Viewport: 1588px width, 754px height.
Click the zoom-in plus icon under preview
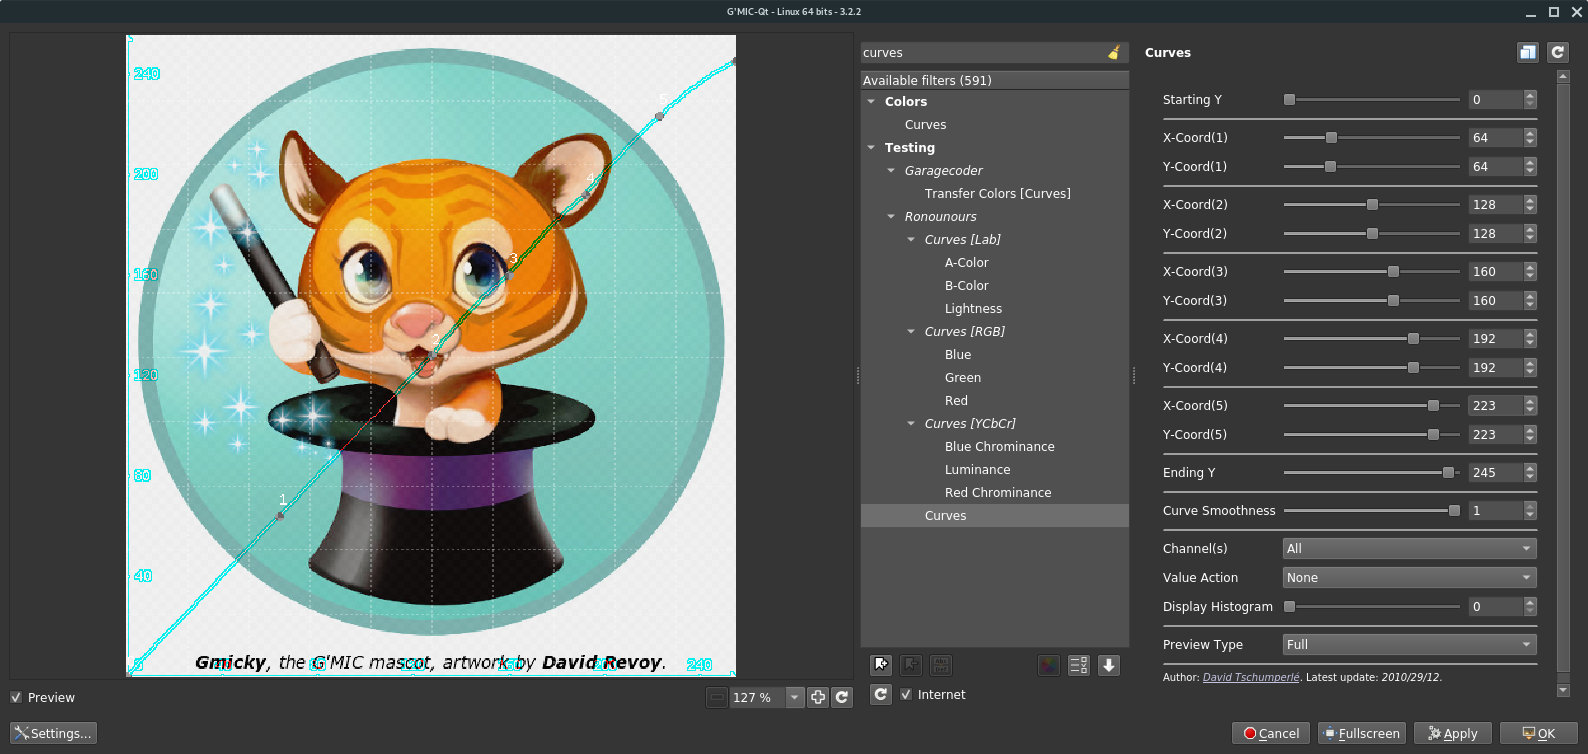click(818, 697)
